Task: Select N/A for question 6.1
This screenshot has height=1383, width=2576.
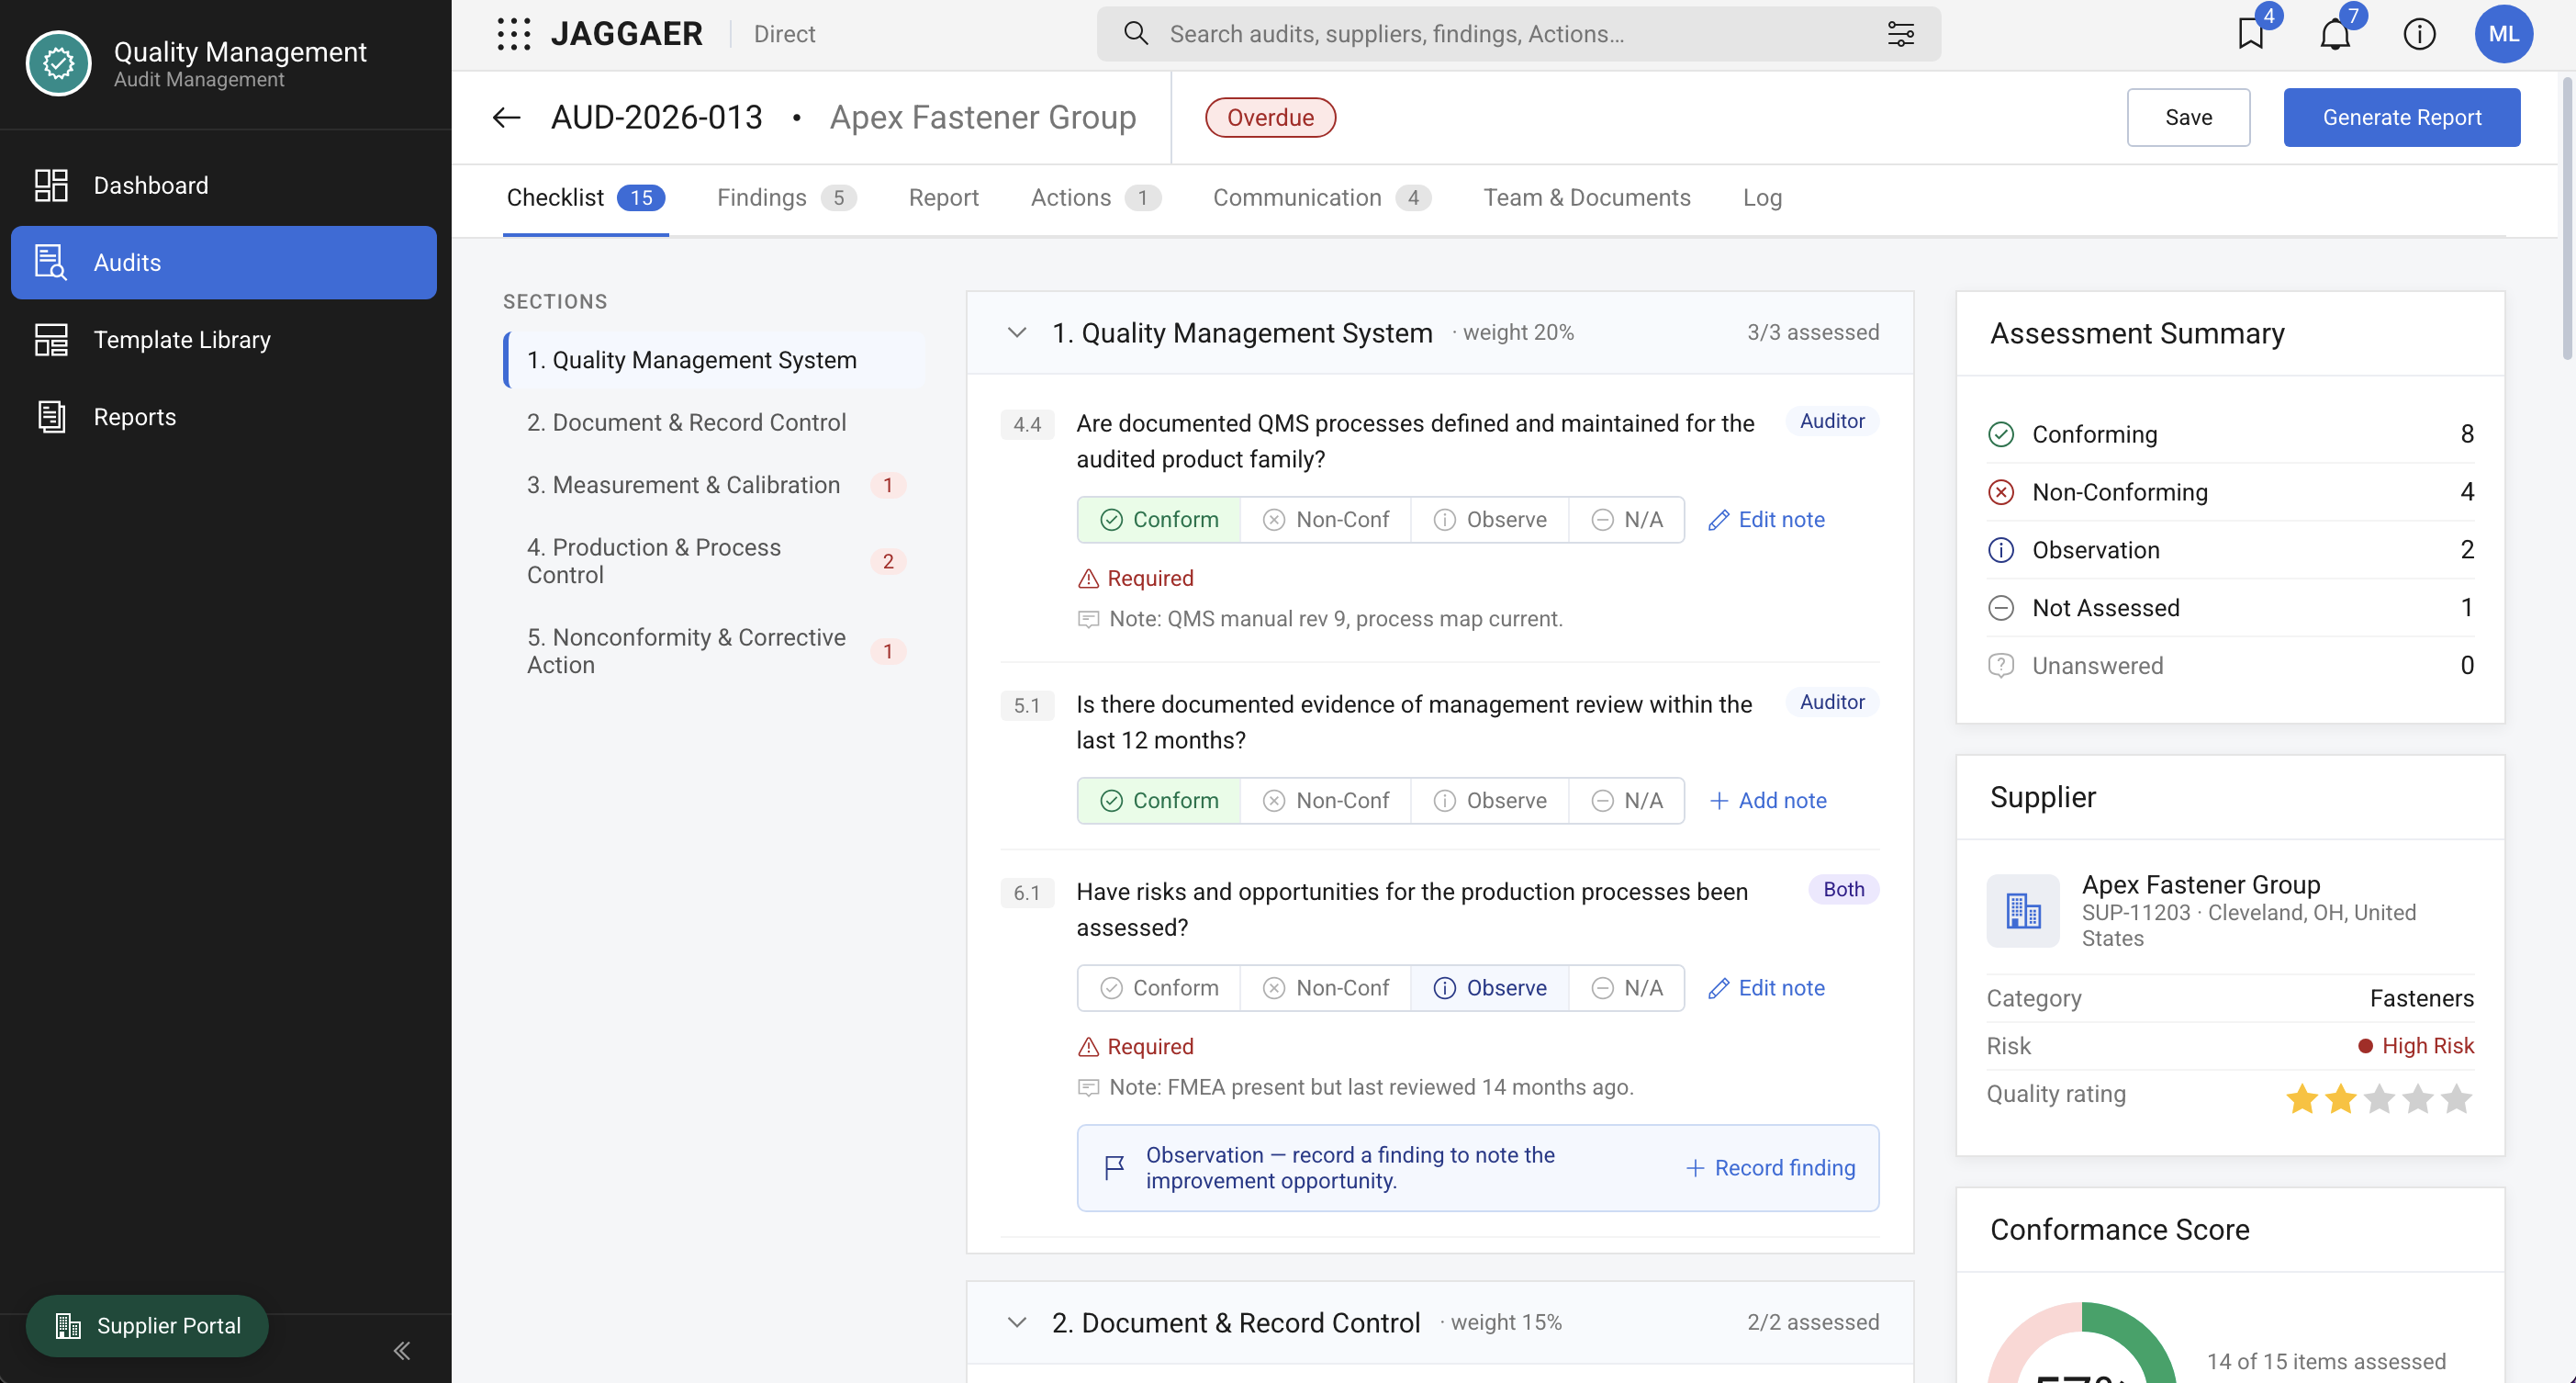Action: tap(1626, 988)
